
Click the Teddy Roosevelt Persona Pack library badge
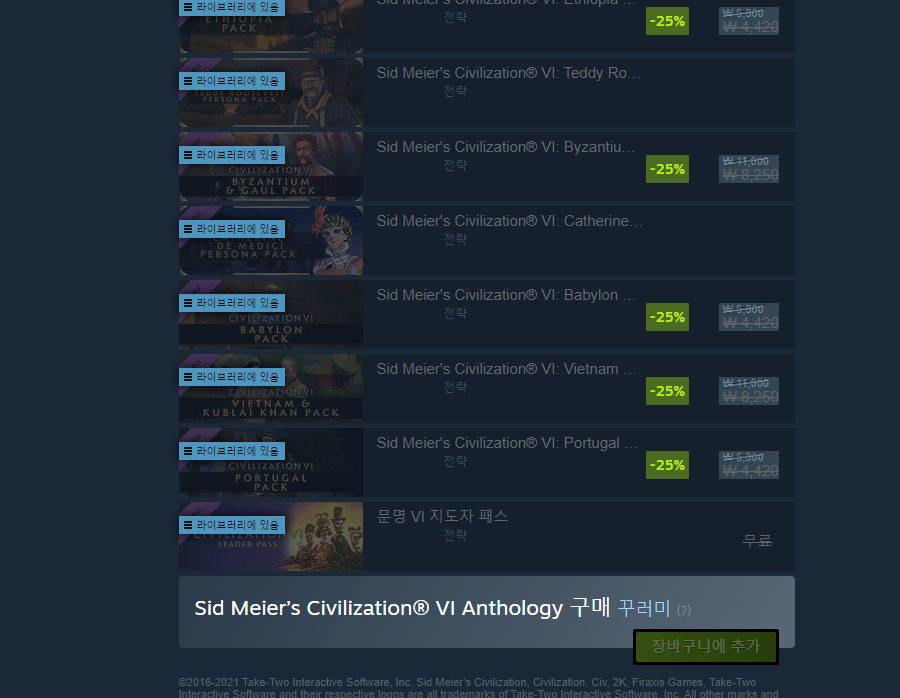232,81
